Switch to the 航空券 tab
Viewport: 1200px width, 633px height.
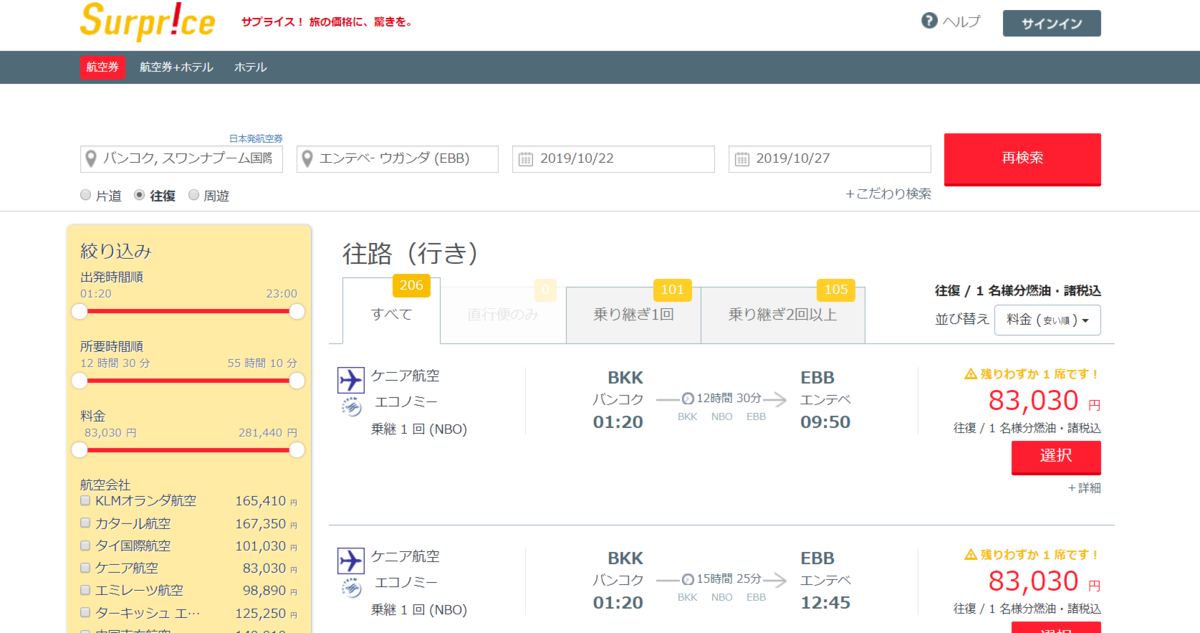(x=102, y=67)
